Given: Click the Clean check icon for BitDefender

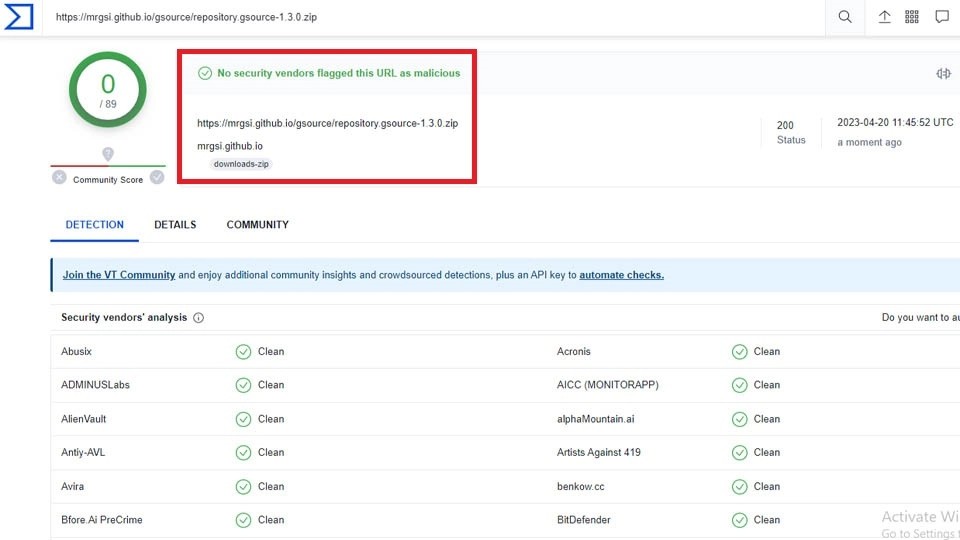Looking at the screenshot, I should coord(740,520).
